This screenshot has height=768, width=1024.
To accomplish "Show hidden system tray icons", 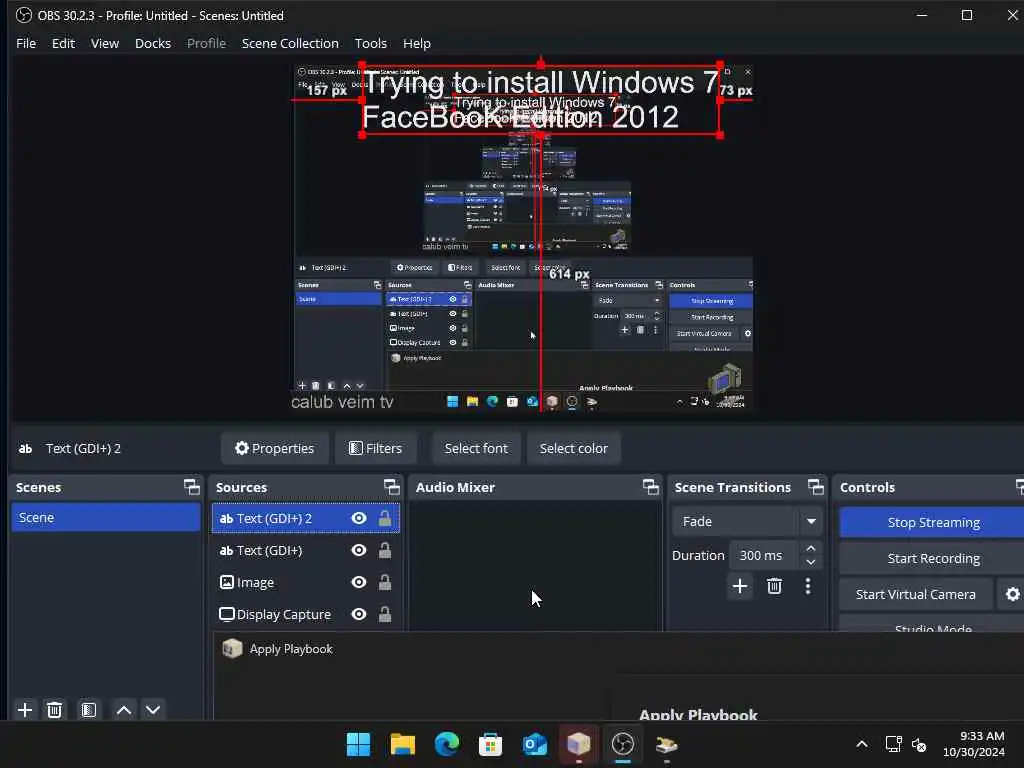I will [862, 744].
